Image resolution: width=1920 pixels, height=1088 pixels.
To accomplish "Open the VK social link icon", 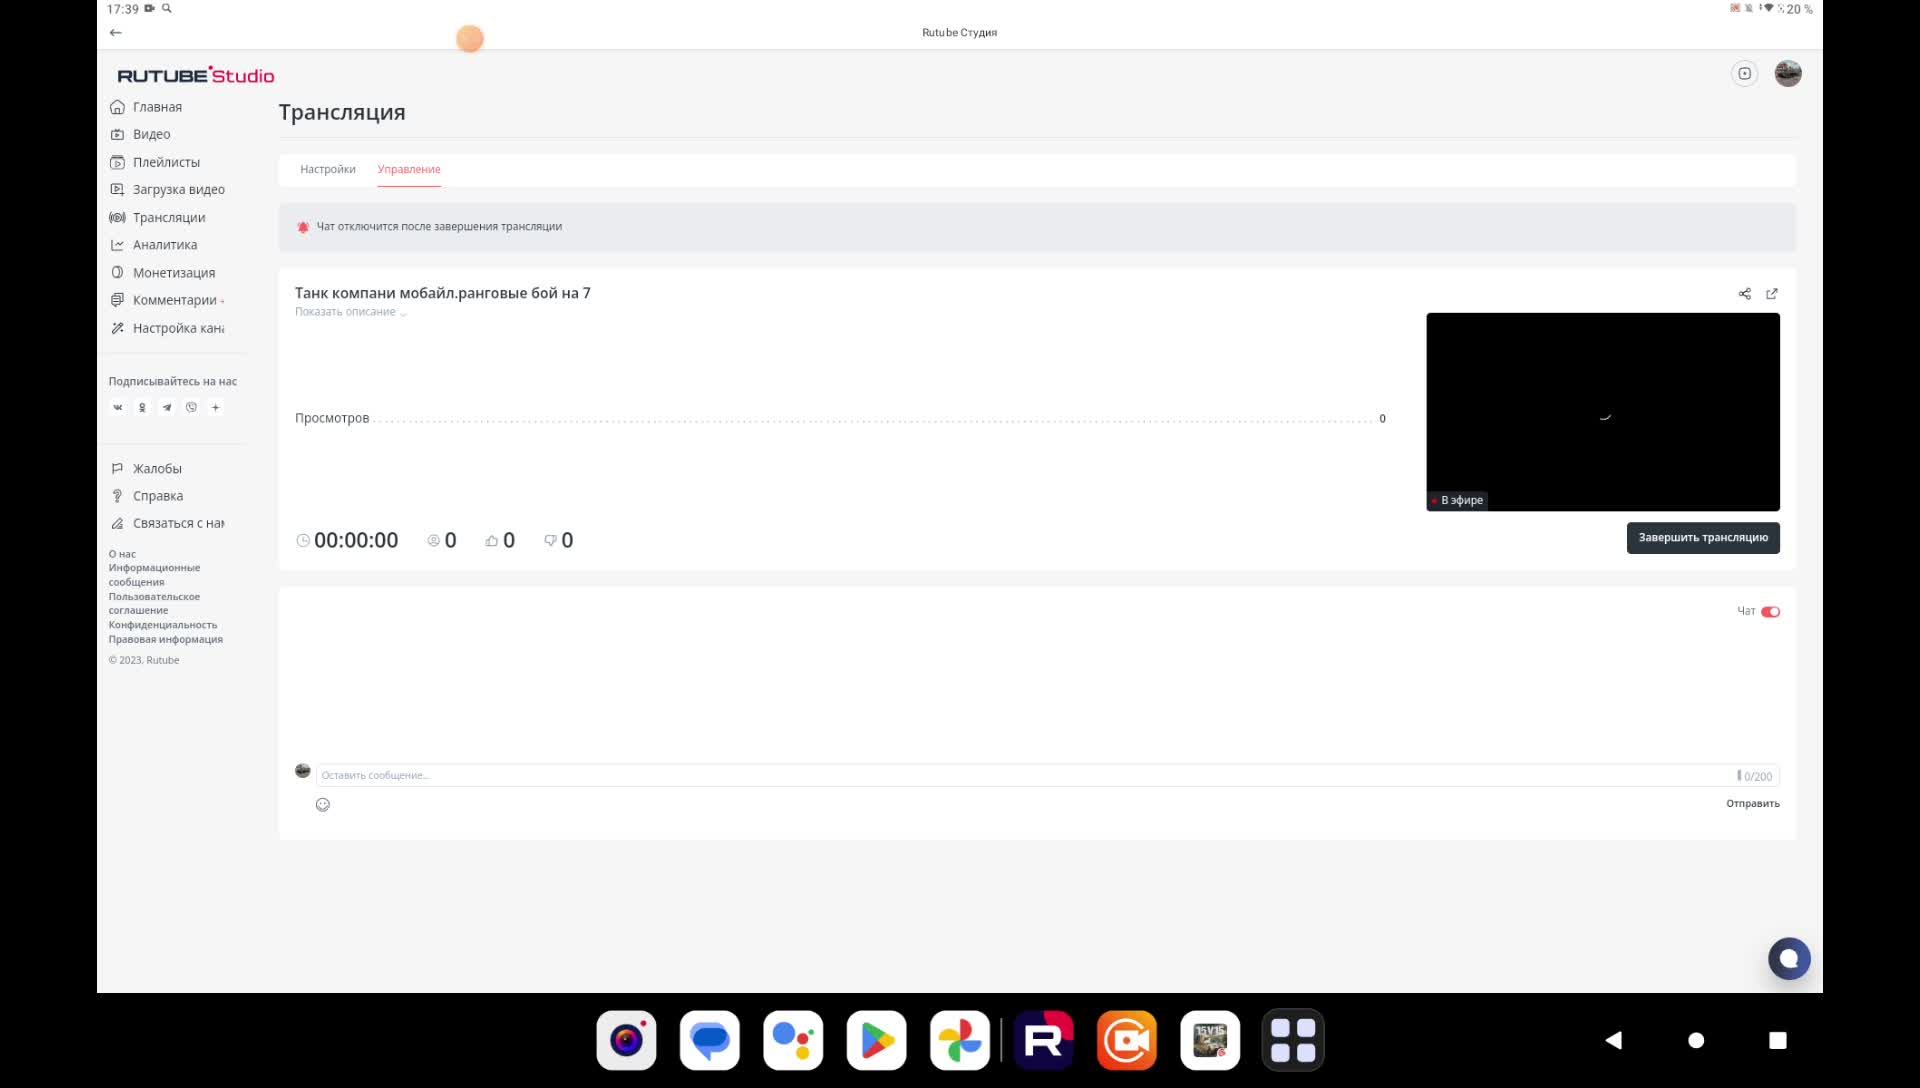I will 118,408.
